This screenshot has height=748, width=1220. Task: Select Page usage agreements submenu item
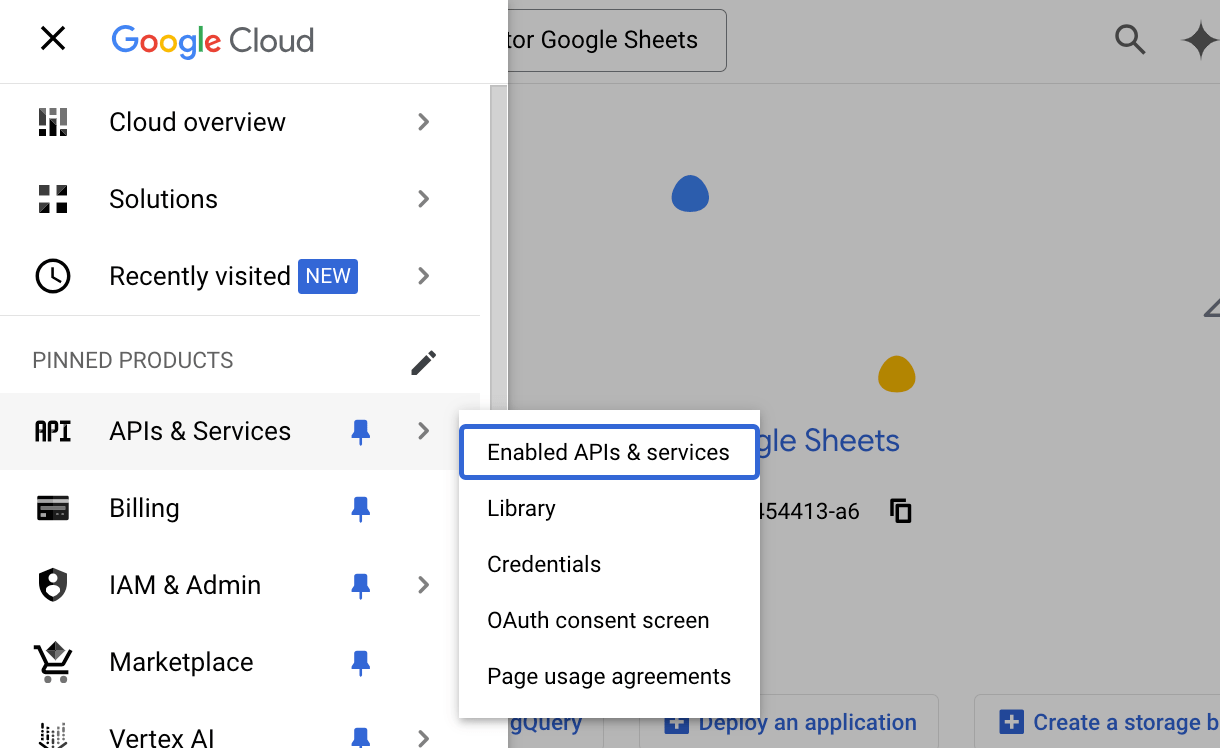609,676
